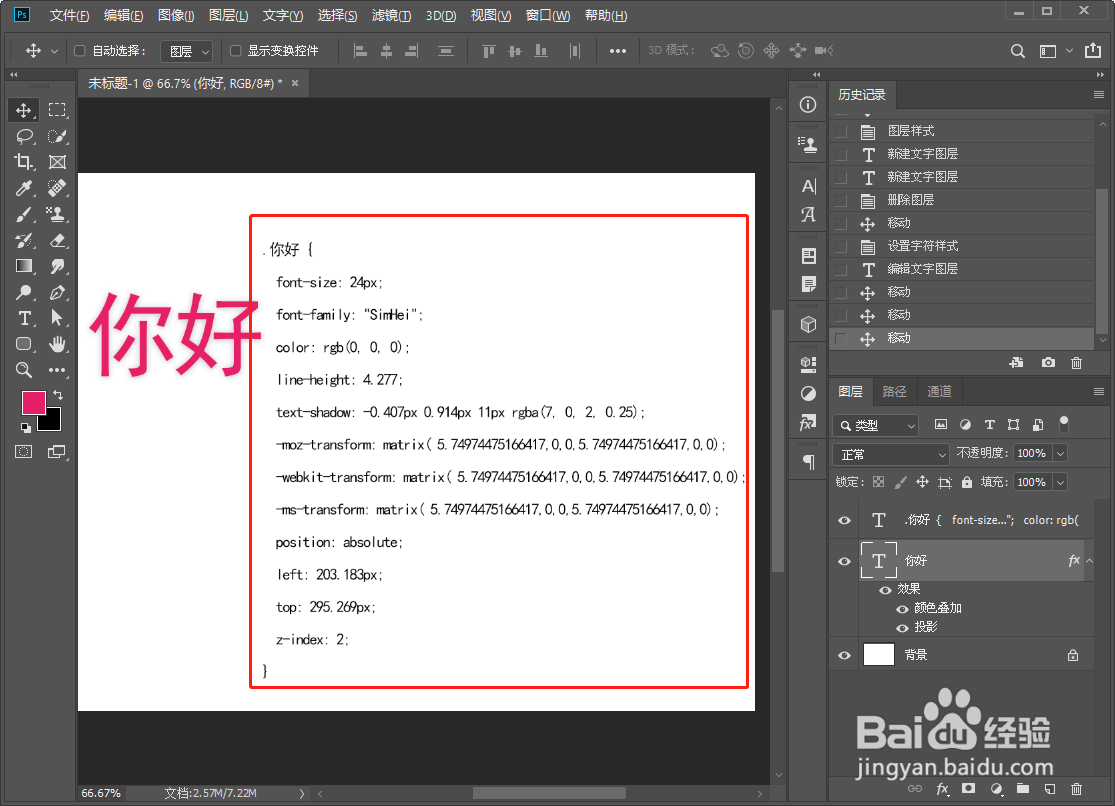This screenshot has height=806, width=1115.
Task: Select the Smudge tool
Action: coord(57,266)
